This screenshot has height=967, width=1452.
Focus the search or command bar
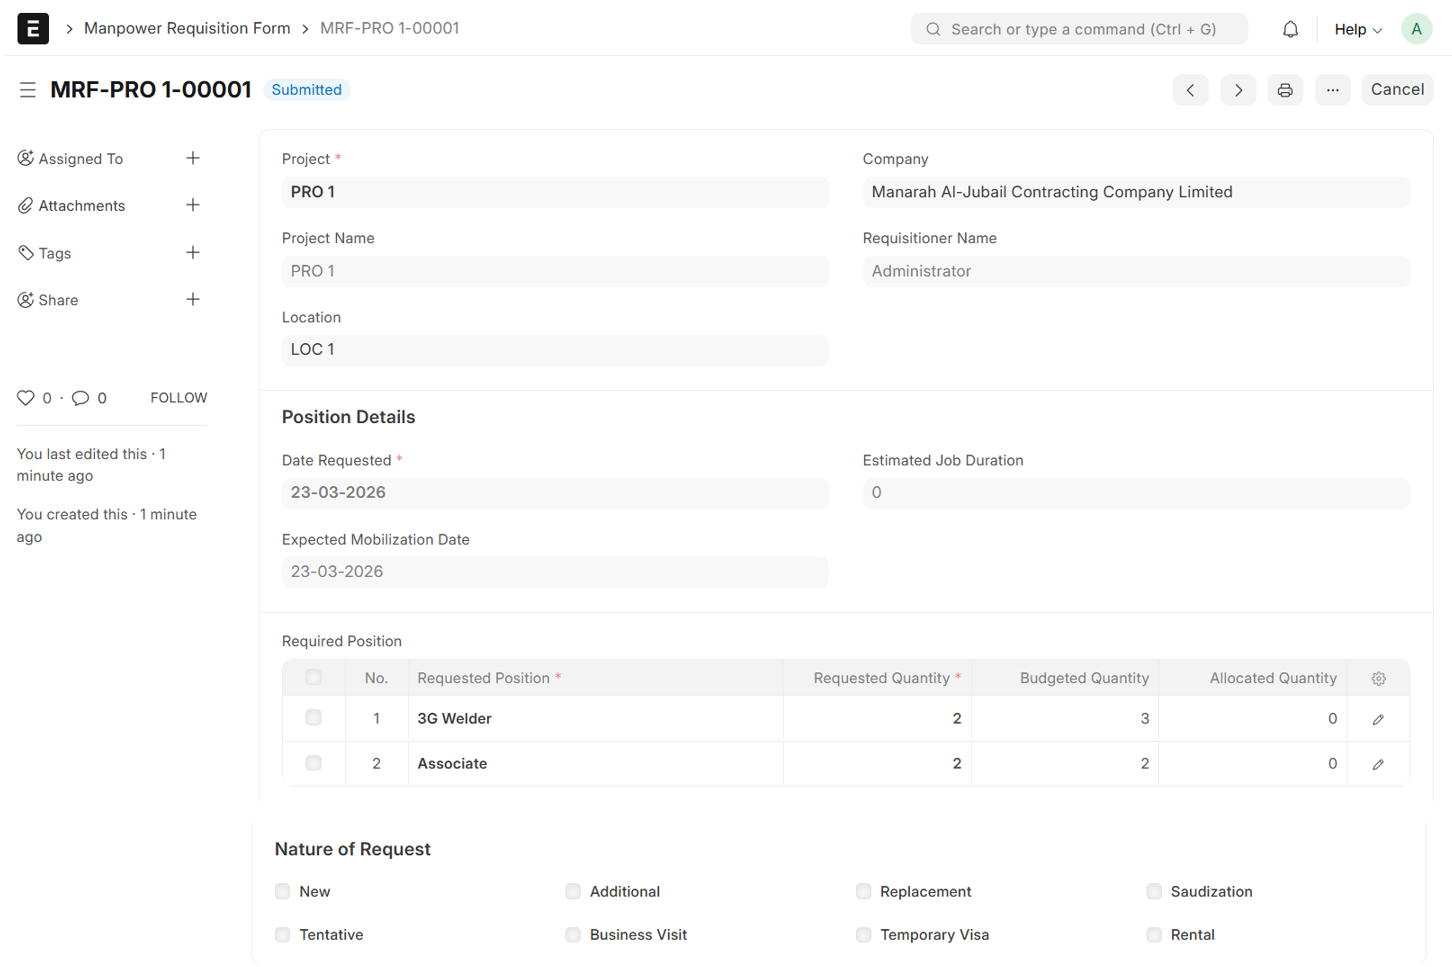point(1080,29)
